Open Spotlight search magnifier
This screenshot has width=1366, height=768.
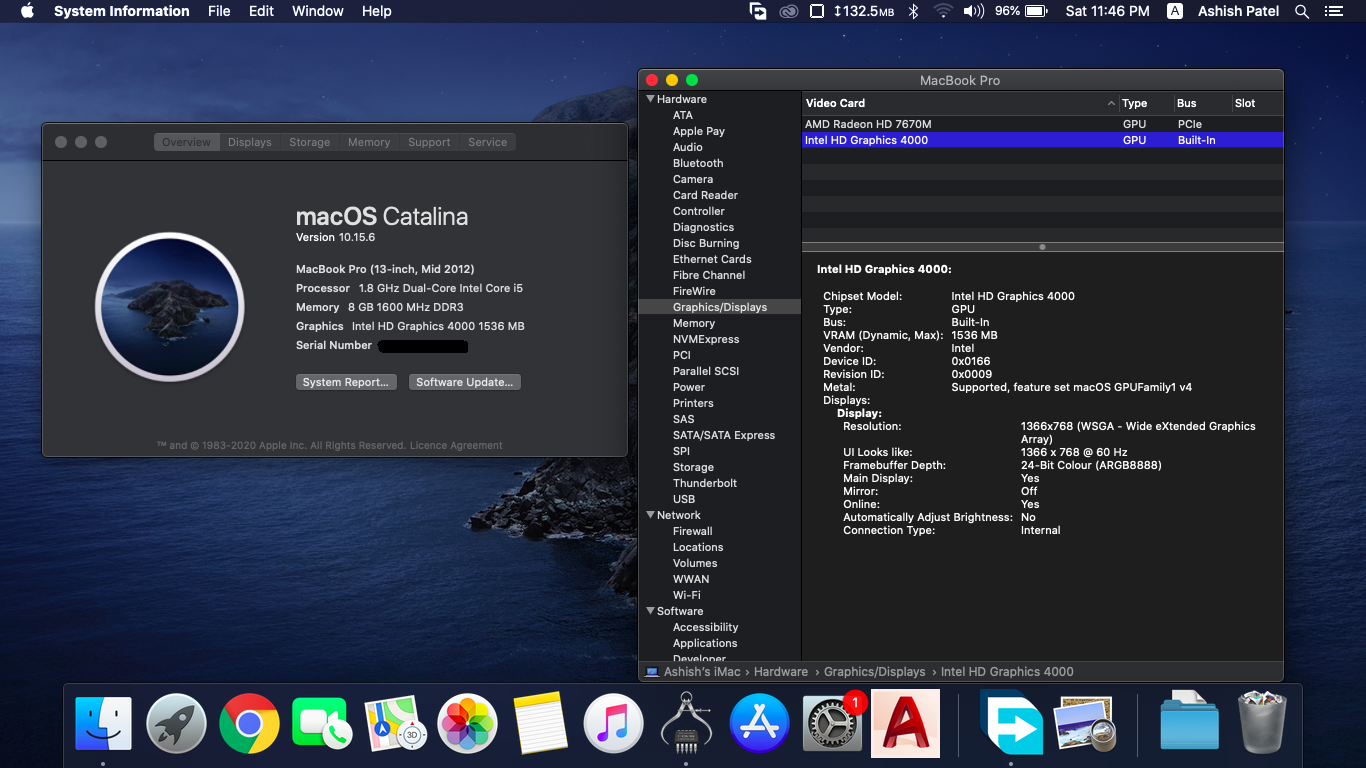(x=1302, y=11)
